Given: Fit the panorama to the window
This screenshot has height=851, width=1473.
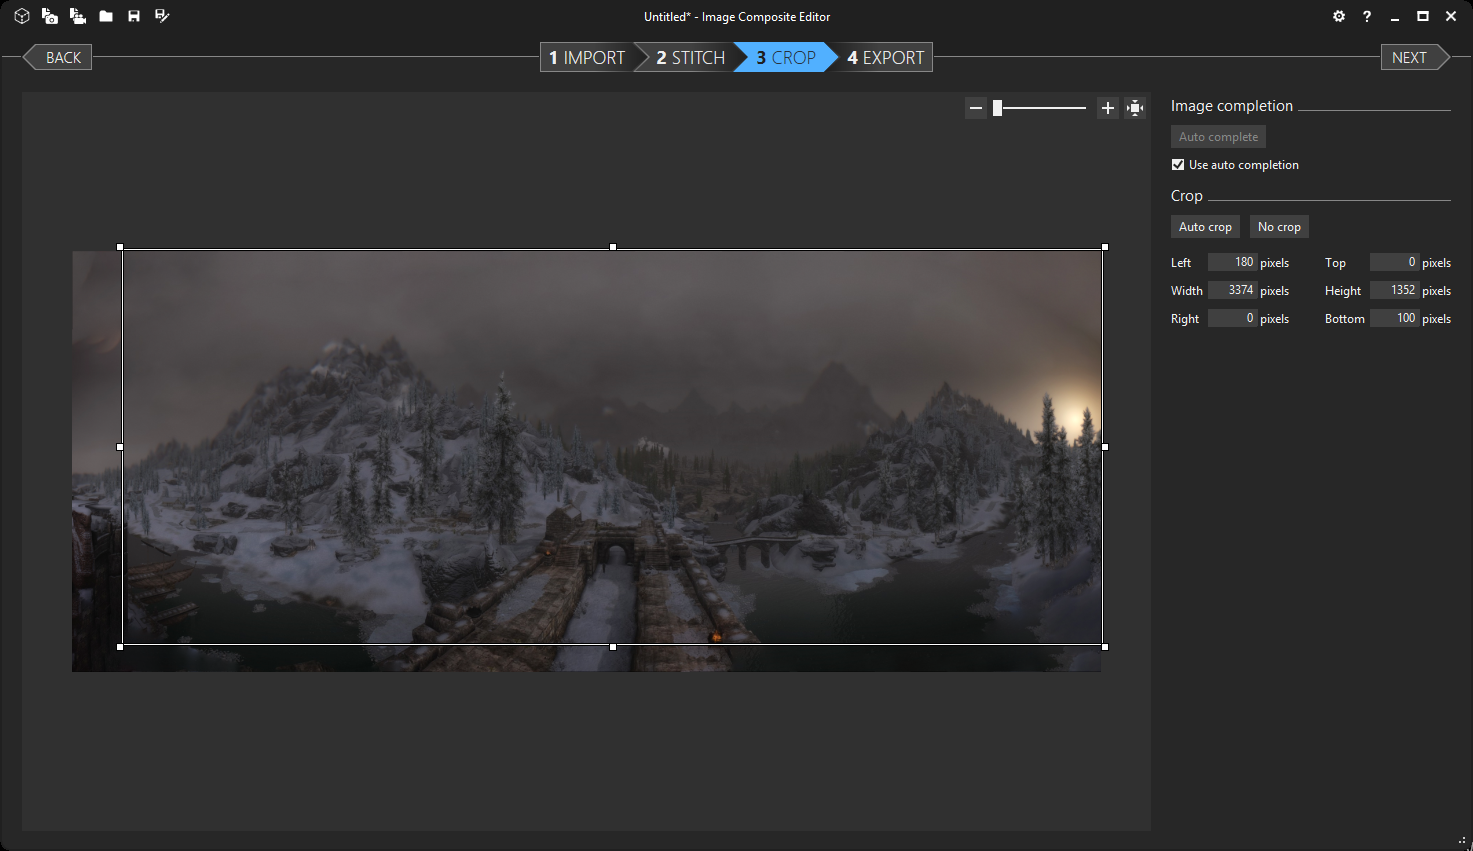Looking at the screenshot, I should point(1135,108).
